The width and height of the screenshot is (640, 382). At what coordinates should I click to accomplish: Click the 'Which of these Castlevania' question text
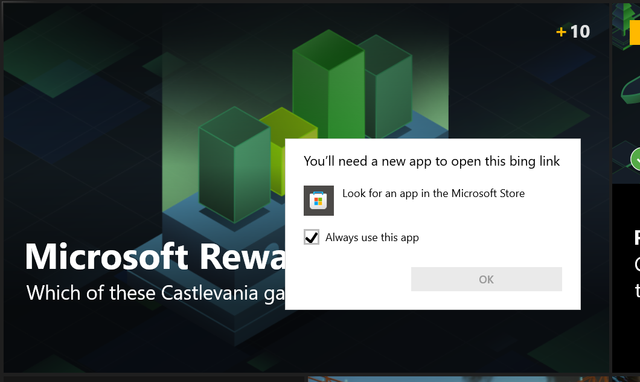pos(156,293)
